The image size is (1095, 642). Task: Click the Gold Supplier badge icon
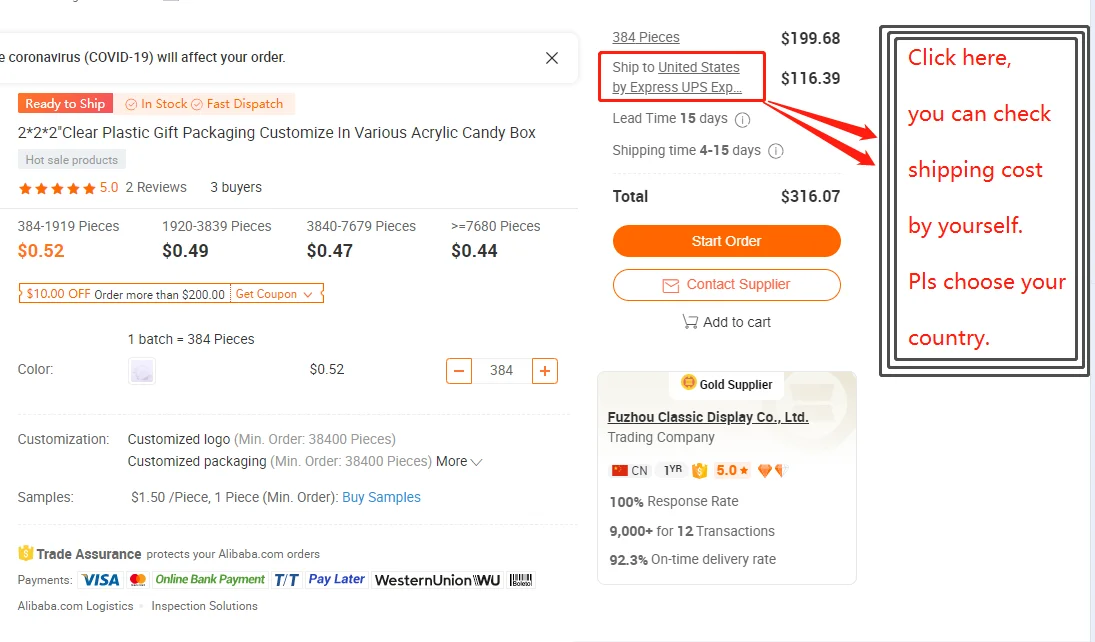pos(689,382)
